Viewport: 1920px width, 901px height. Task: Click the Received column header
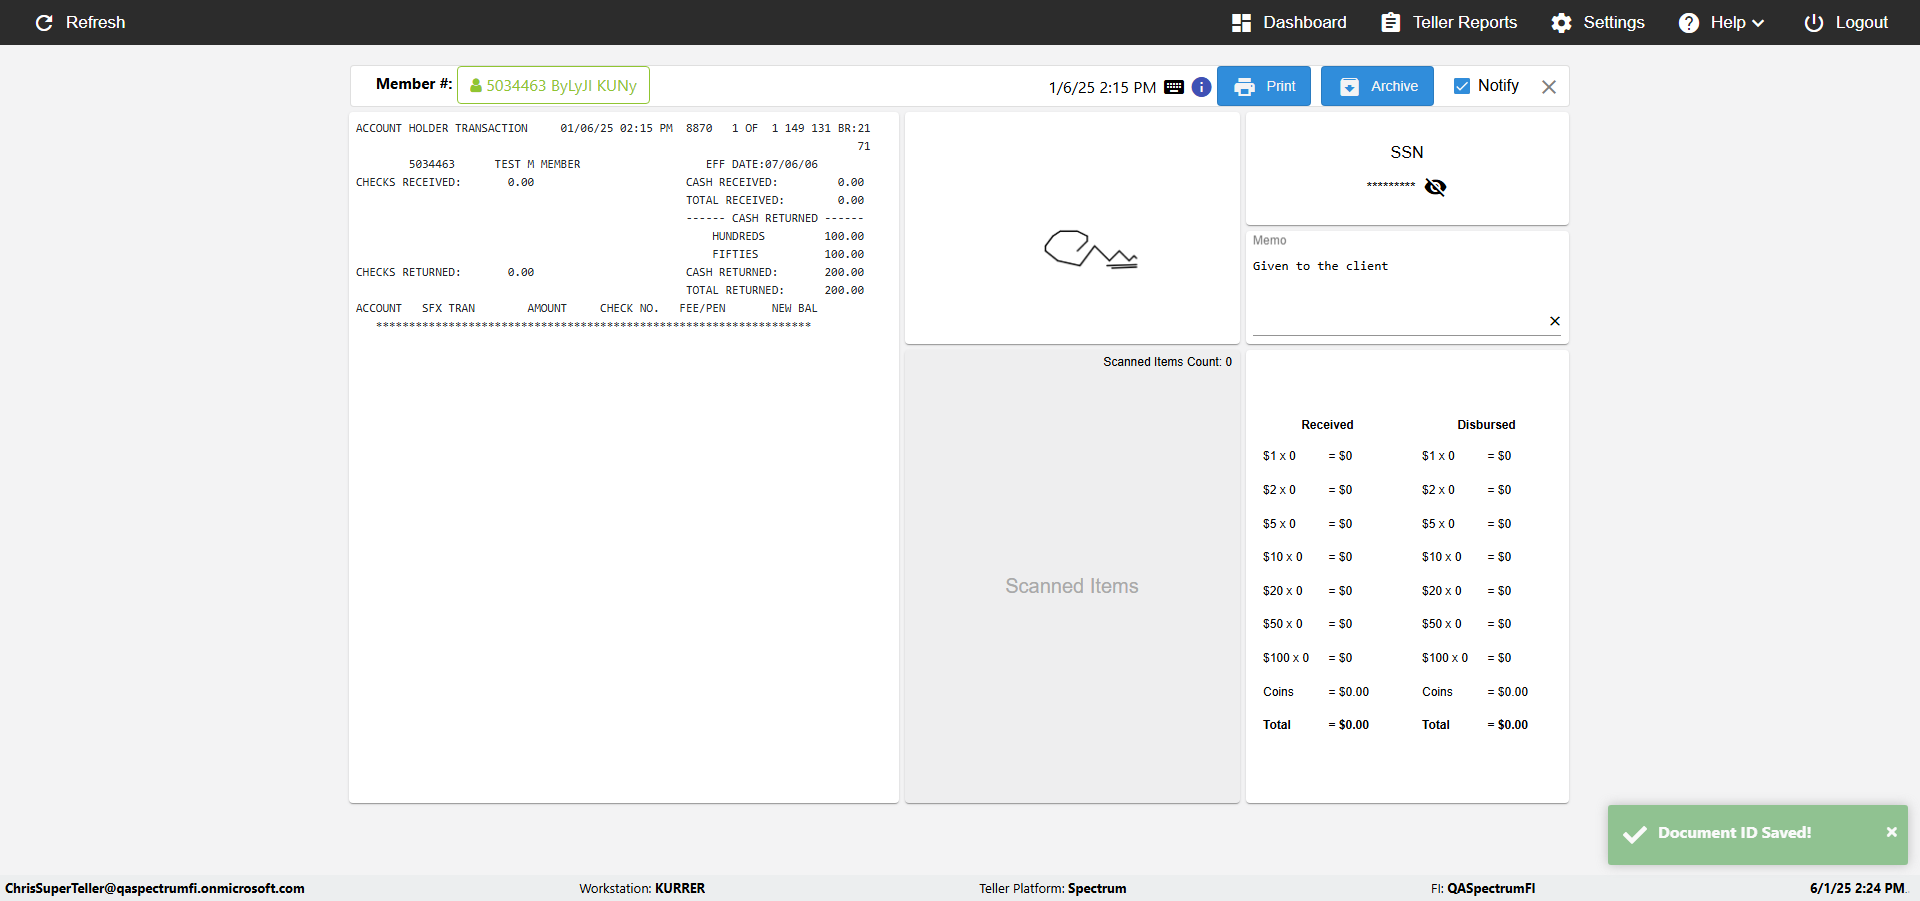pos(1327,425)
